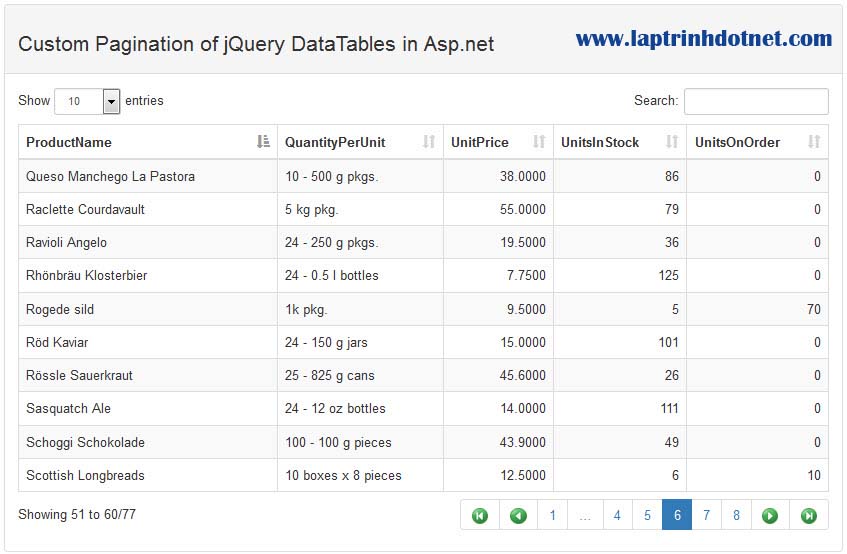Click quantity cell 25 - 825 g cans

(x=360, y=375)
